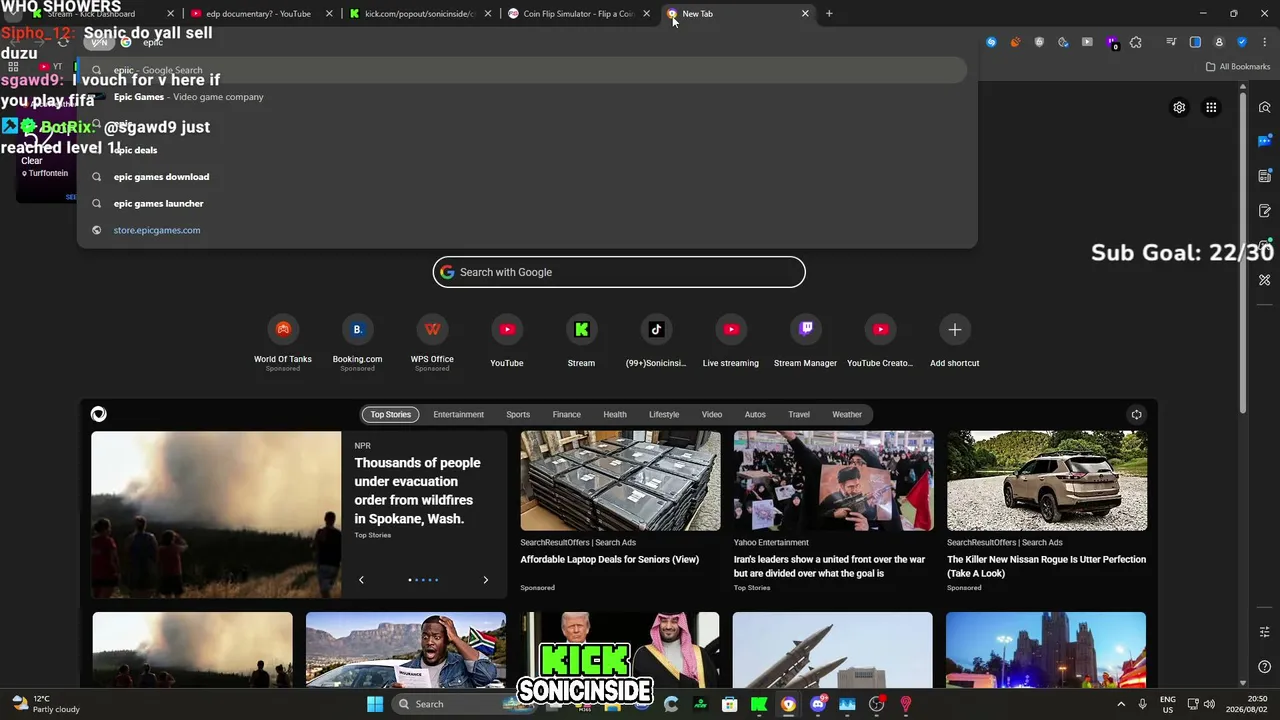The width and height of the screenshot is (1280, 720).
Task: Open Microsoft Store from the taskbar
Action: tap(730, 704)
